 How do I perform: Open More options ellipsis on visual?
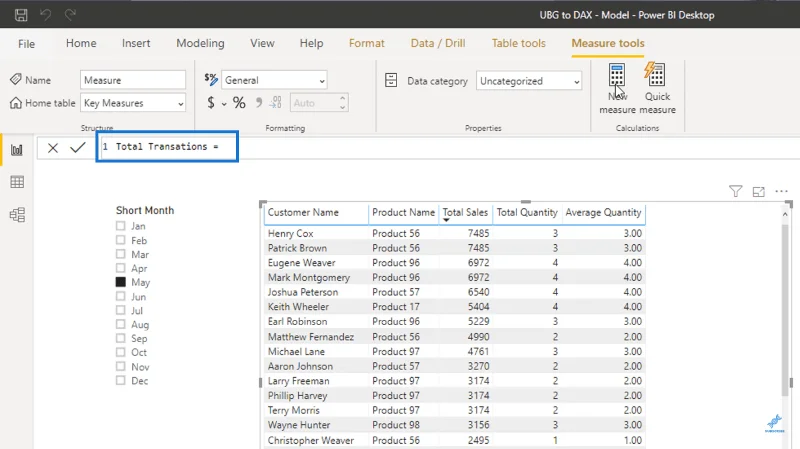(x=781, y=191)
